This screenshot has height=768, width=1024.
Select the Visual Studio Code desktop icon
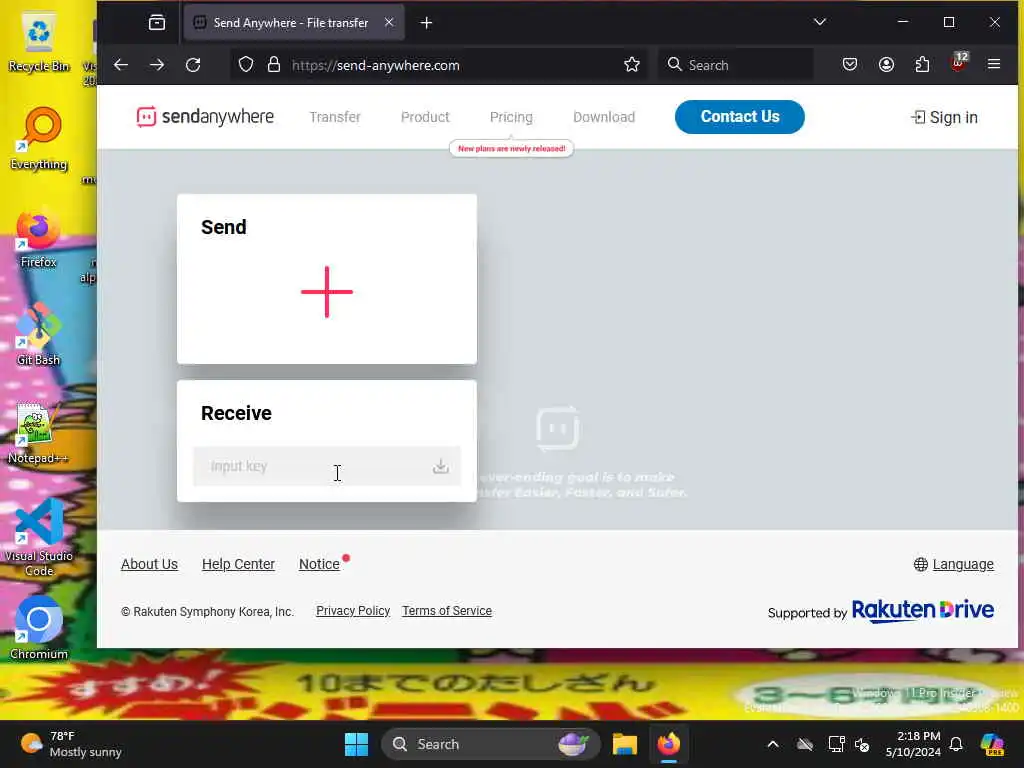click(x=39, y=537)
